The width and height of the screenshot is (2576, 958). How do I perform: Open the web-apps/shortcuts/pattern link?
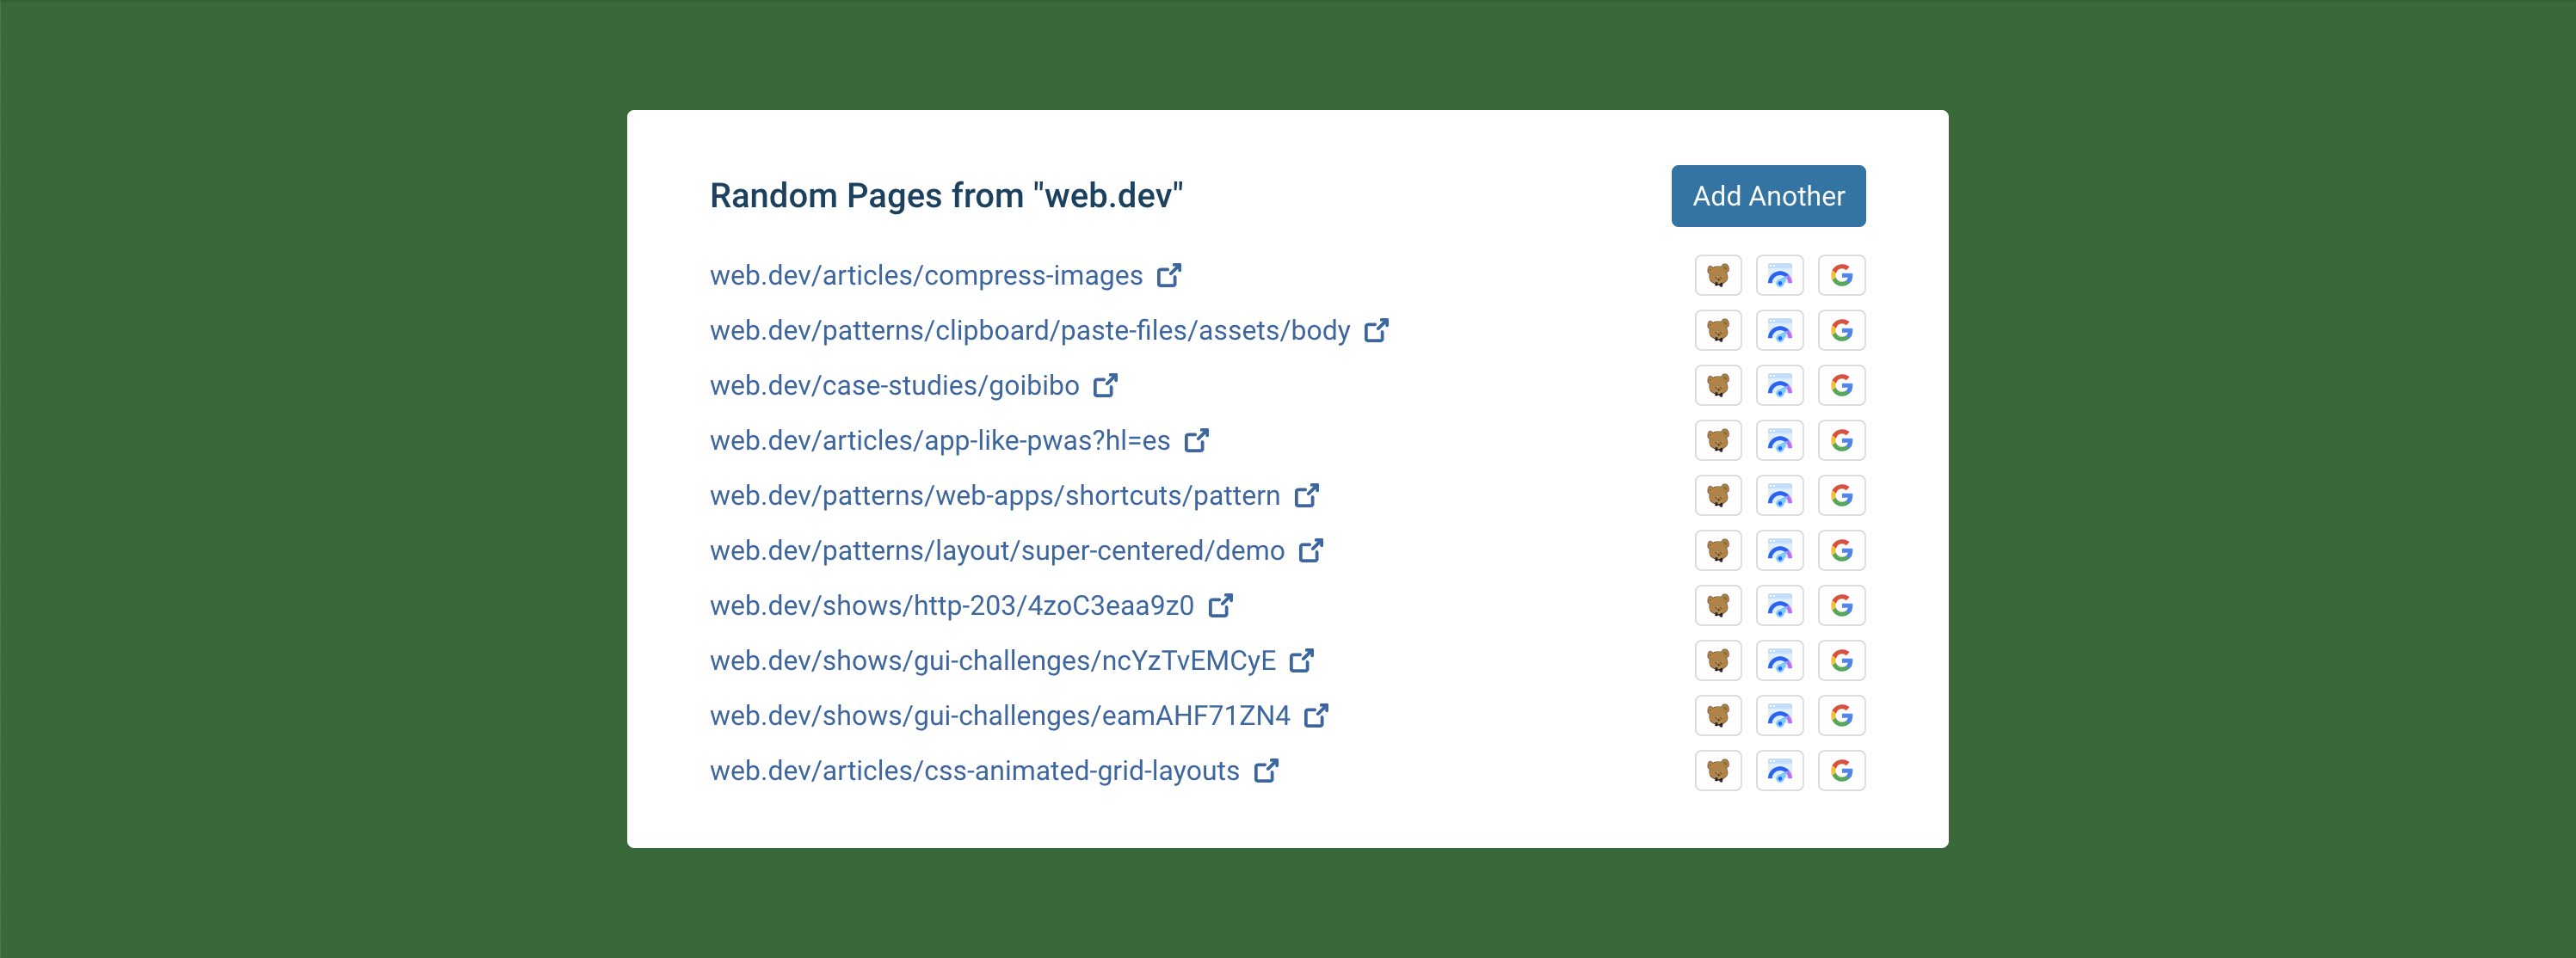(1014, 495)
